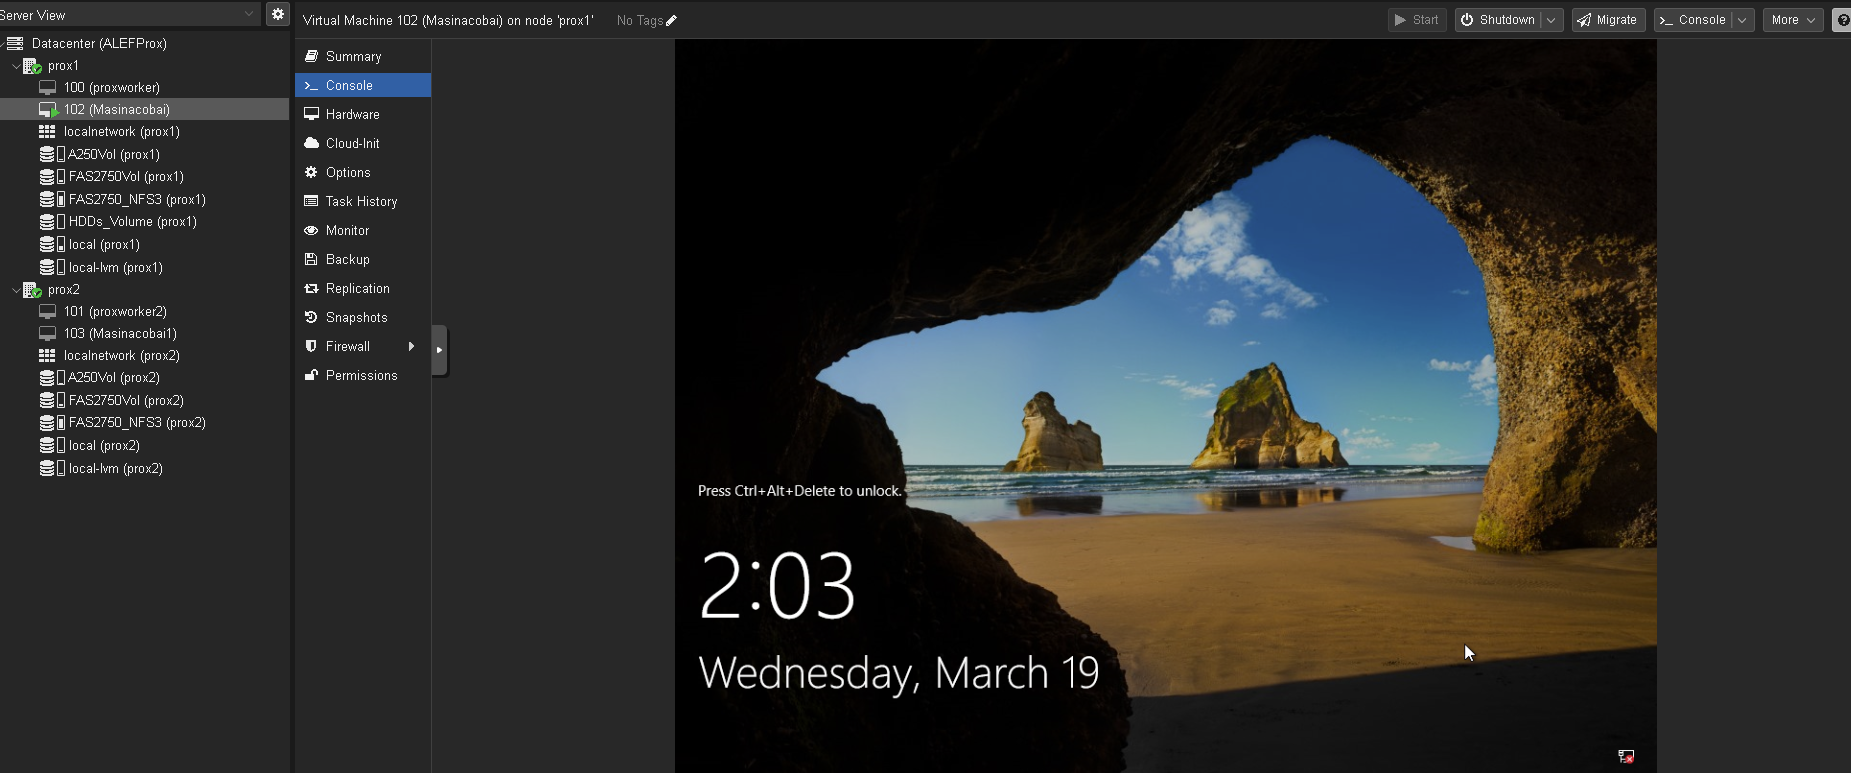Viewport: 1851px width, 773px height.
Task: Click 'Wednesday, March 19' date text
Action: click(898, 673)
